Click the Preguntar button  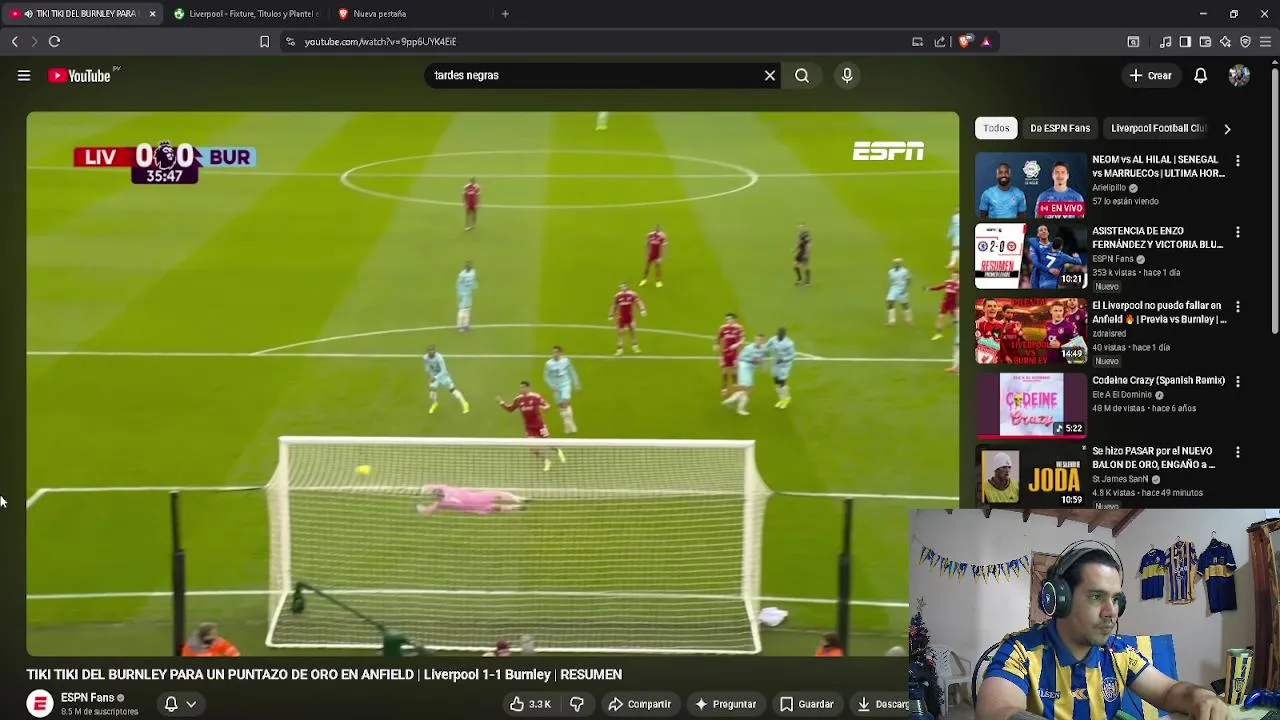click(726, 704)
